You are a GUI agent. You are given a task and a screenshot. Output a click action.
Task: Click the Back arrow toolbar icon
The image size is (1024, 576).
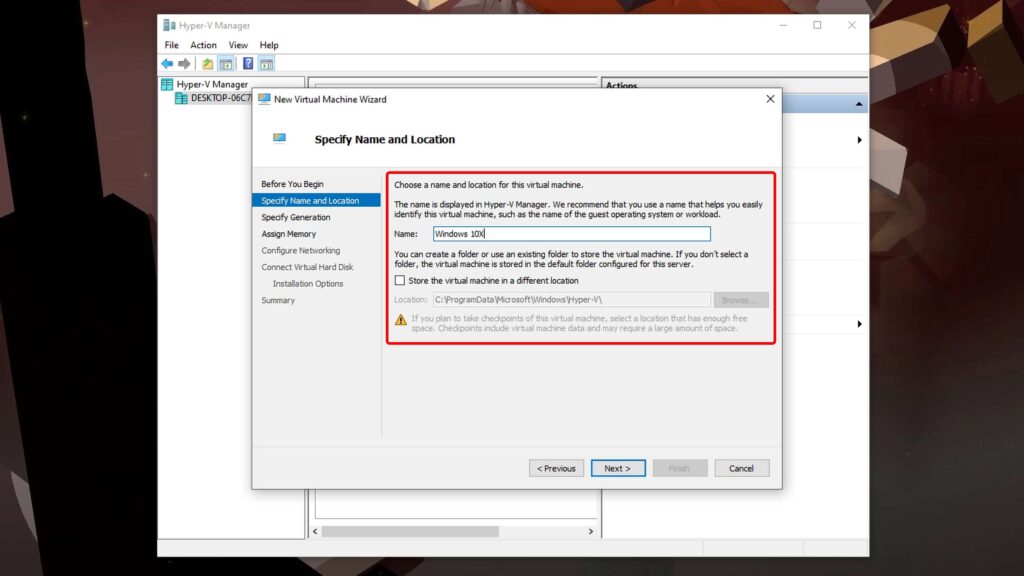point(167,63)
